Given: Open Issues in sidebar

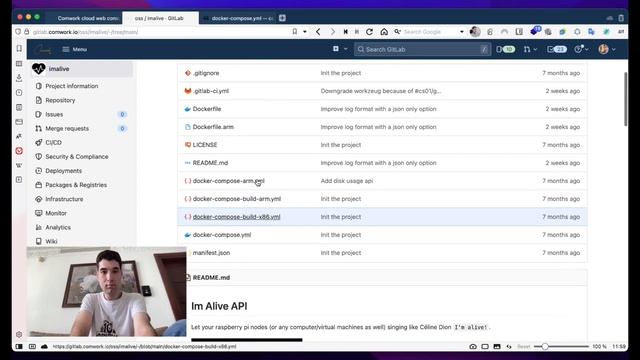Looking at the screenshot, I should 54,114.
